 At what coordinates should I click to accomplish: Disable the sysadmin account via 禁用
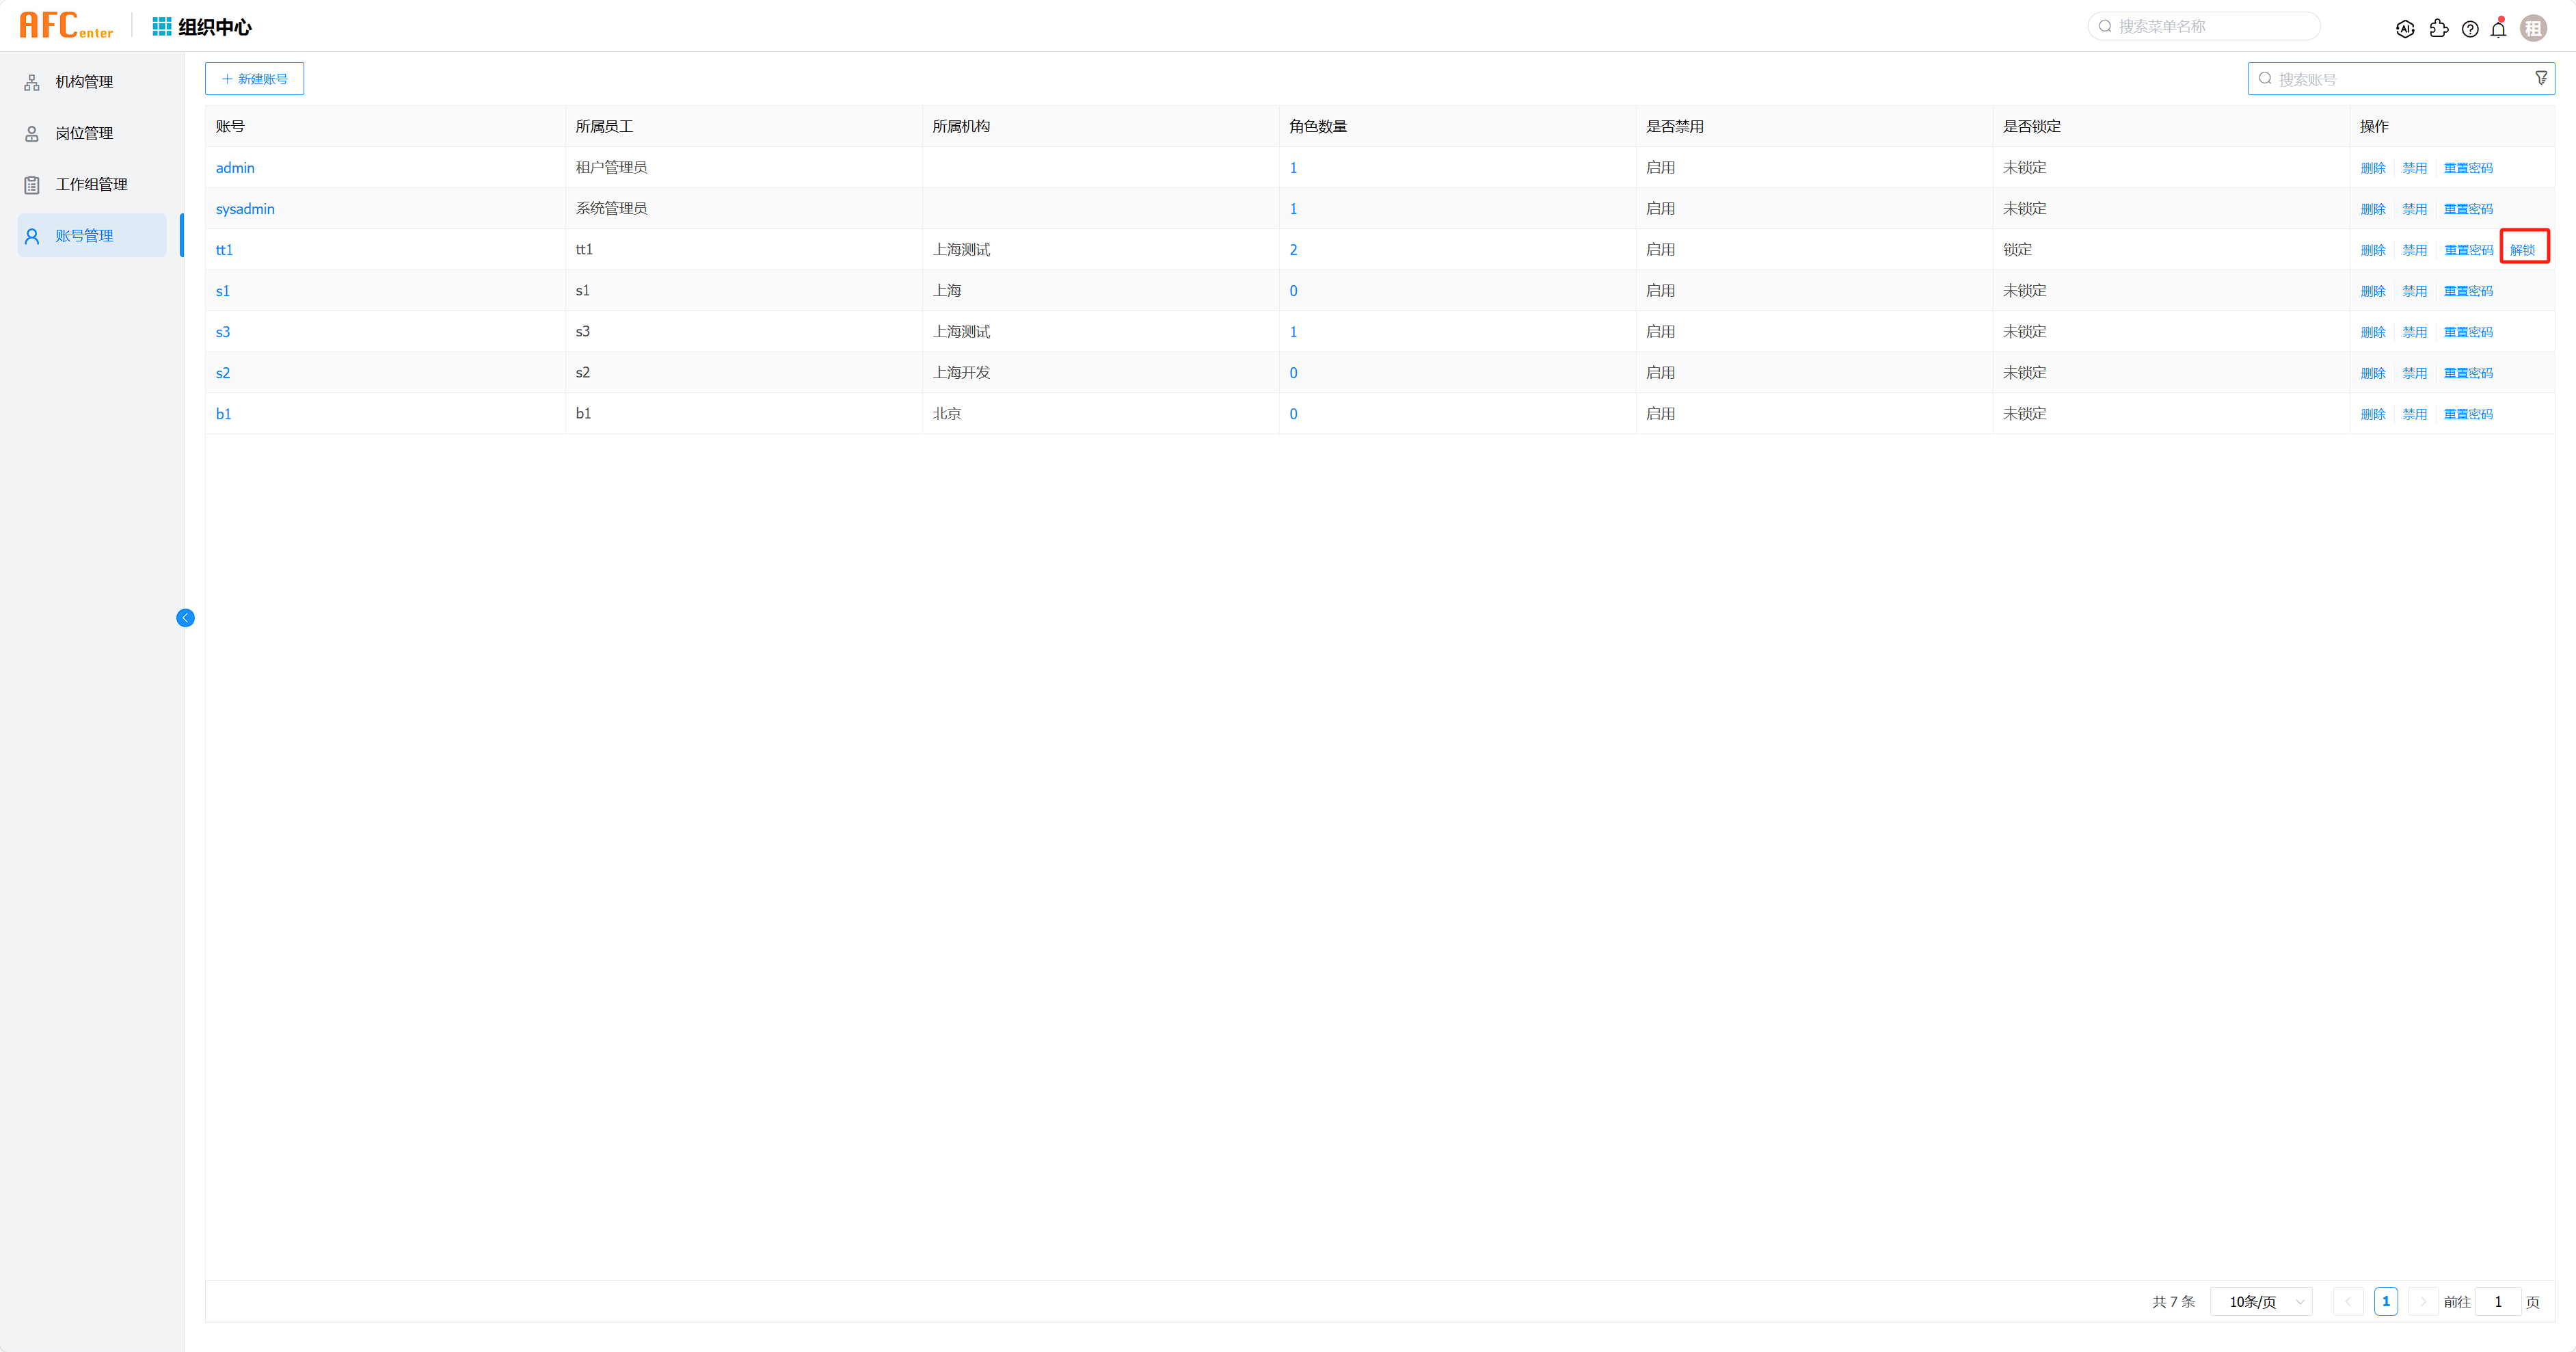(x=2414, y=209)
